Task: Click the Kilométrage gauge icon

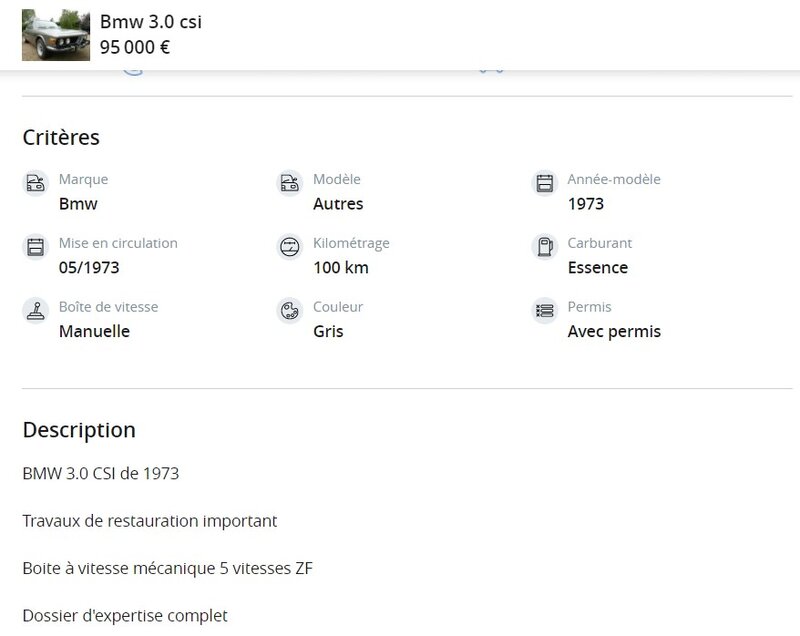Action: point(289,247)
